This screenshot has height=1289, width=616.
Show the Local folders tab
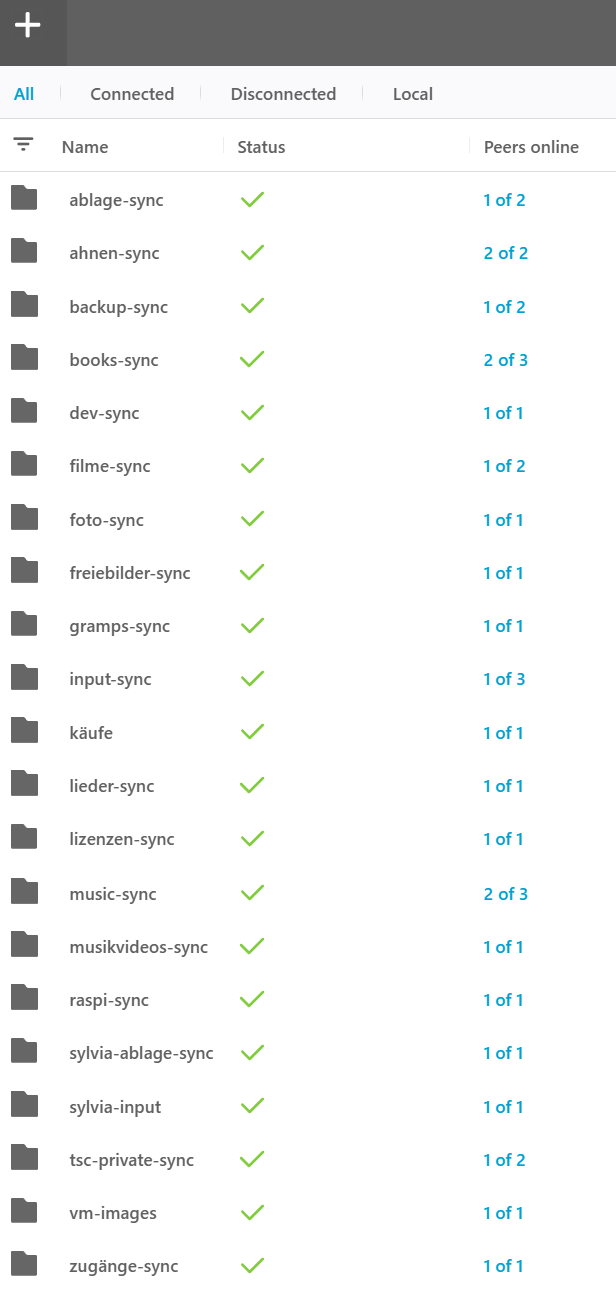(412, 94)
